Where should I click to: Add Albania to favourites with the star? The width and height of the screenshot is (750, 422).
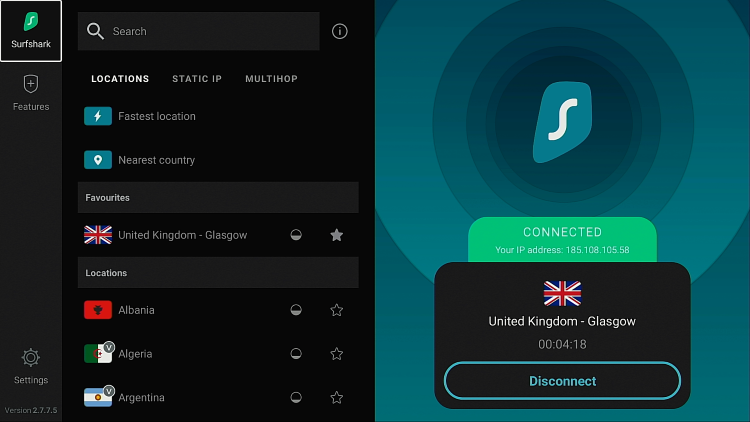click(337, 310)
